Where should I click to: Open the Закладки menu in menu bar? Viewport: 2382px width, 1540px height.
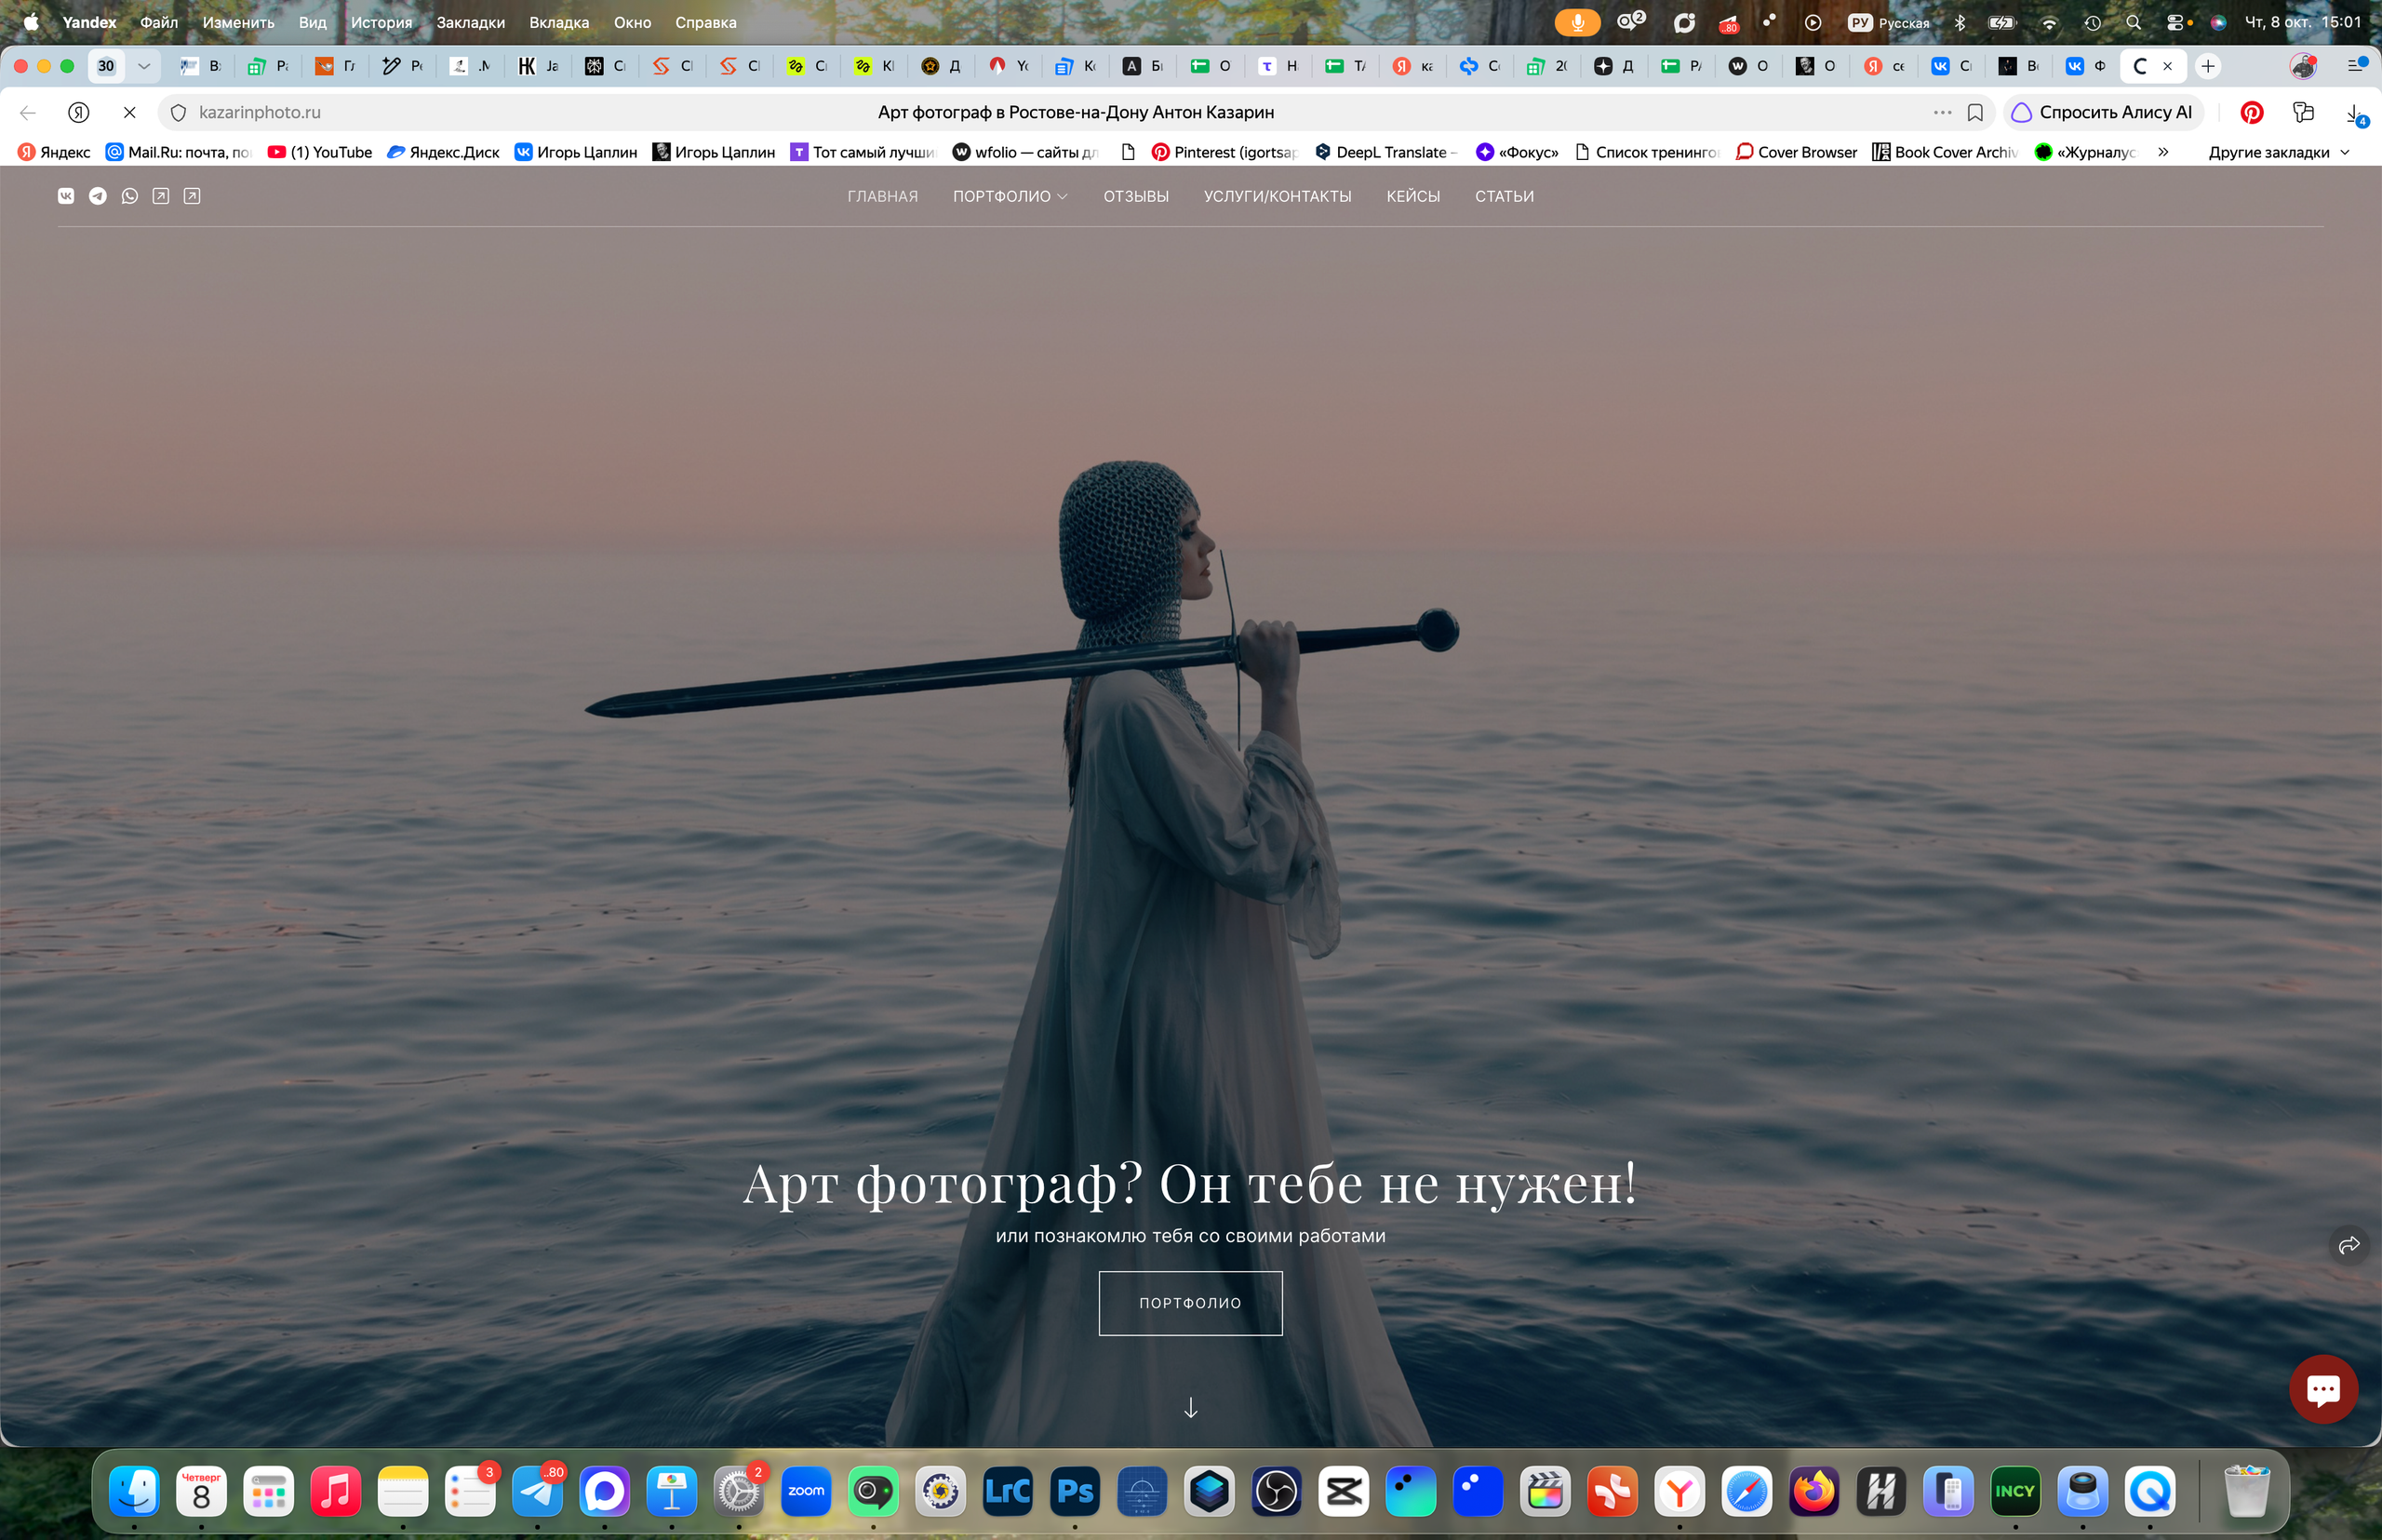[x=470, y=22]
